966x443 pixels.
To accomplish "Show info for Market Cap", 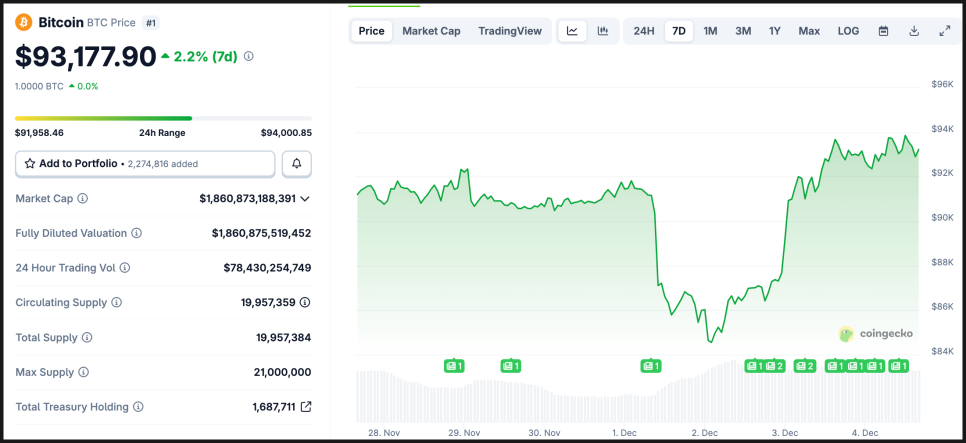I will click(x=83, y=199).
